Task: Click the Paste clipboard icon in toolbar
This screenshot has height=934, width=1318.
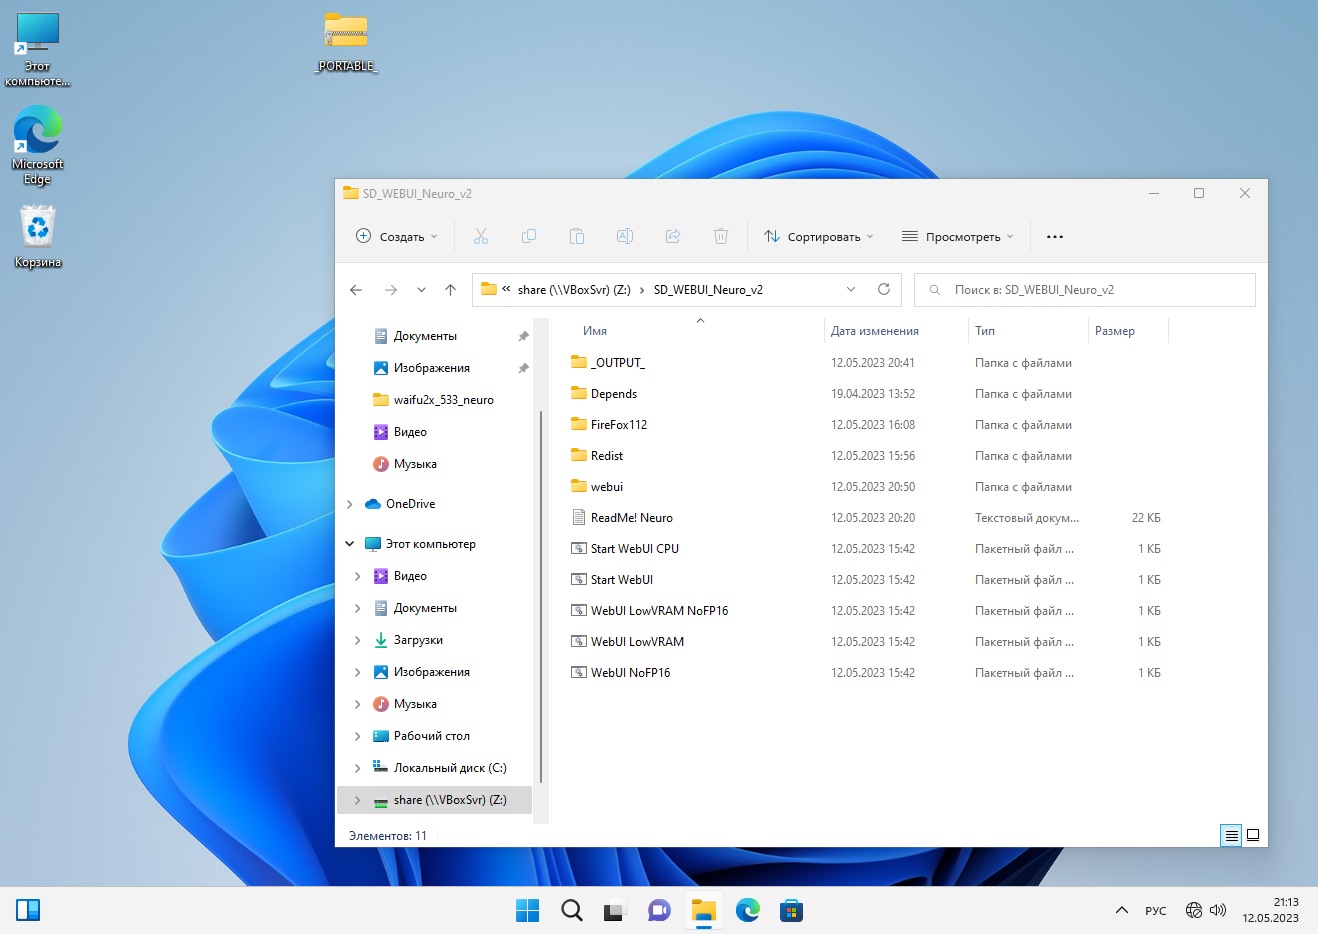Action: click(x=577, y=237)
